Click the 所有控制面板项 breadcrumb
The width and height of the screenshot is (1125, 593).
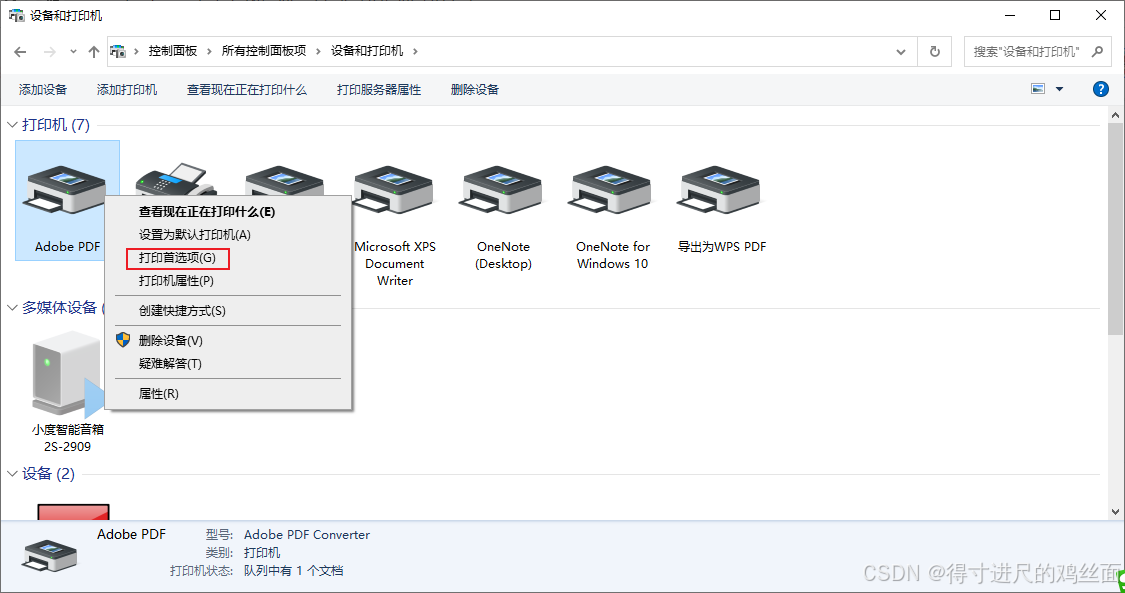click(x=264, y=52)
